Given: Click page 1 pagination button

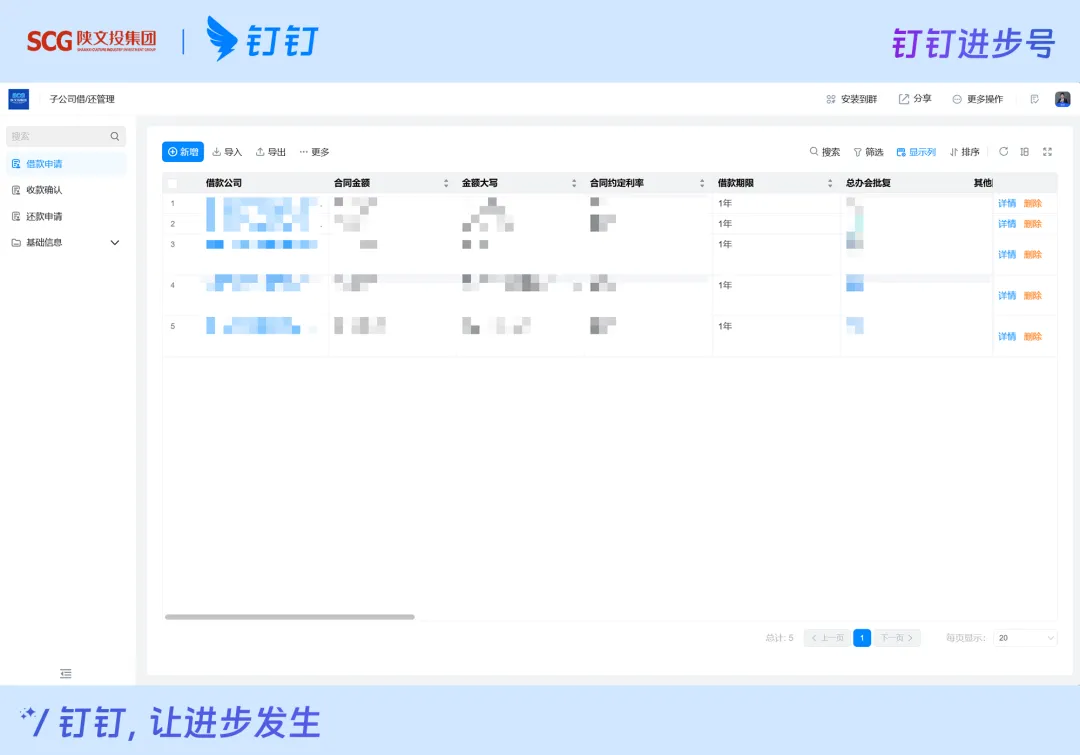Looking at the screenshot, I should 862,638.
